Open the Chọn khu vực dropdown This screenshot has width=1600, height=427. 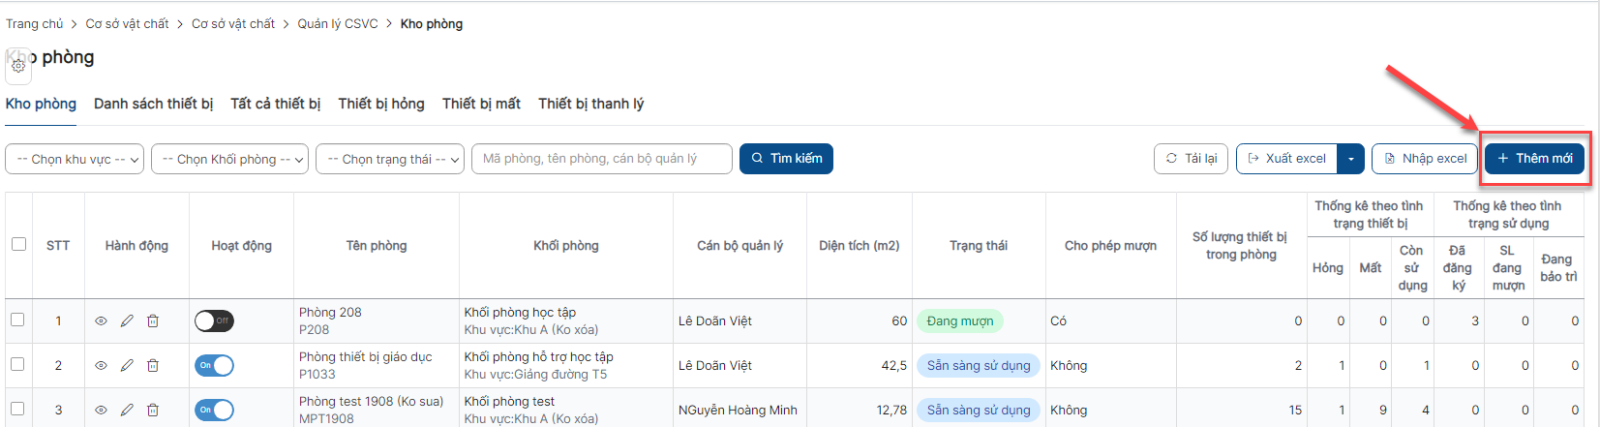[75, 159]
